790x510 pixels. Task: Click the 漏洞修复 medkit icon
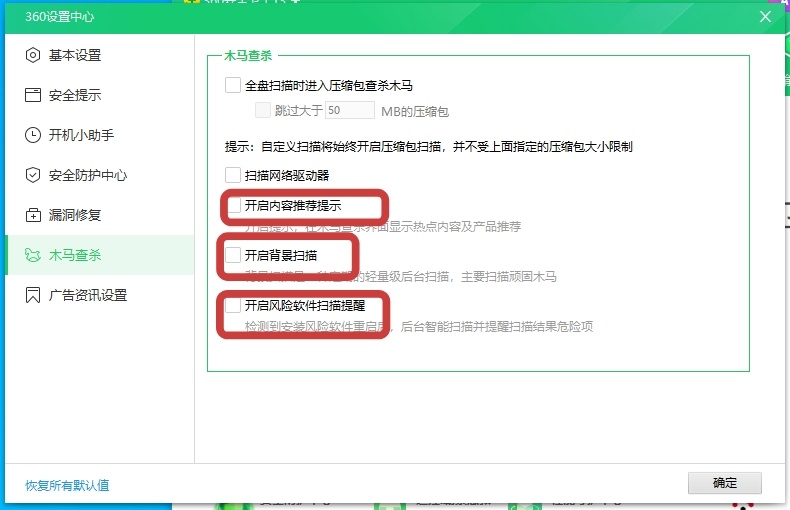click(33, 215)
